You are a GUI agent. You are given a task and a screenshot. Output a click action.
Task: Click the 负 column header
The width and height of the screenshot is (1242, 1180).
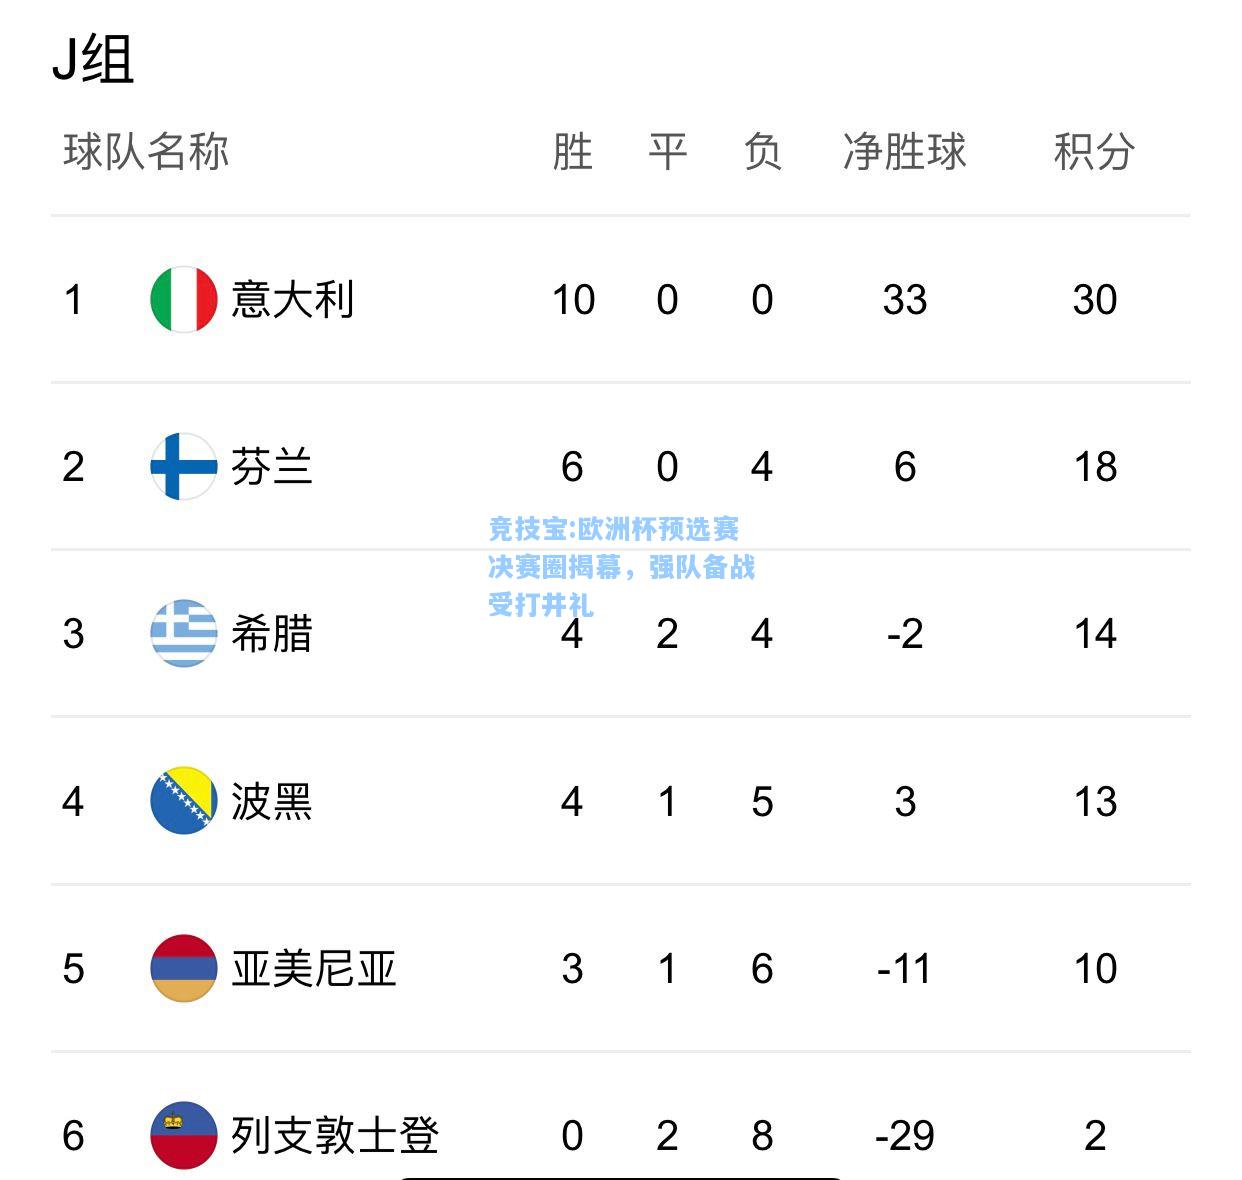pos(762,152)
